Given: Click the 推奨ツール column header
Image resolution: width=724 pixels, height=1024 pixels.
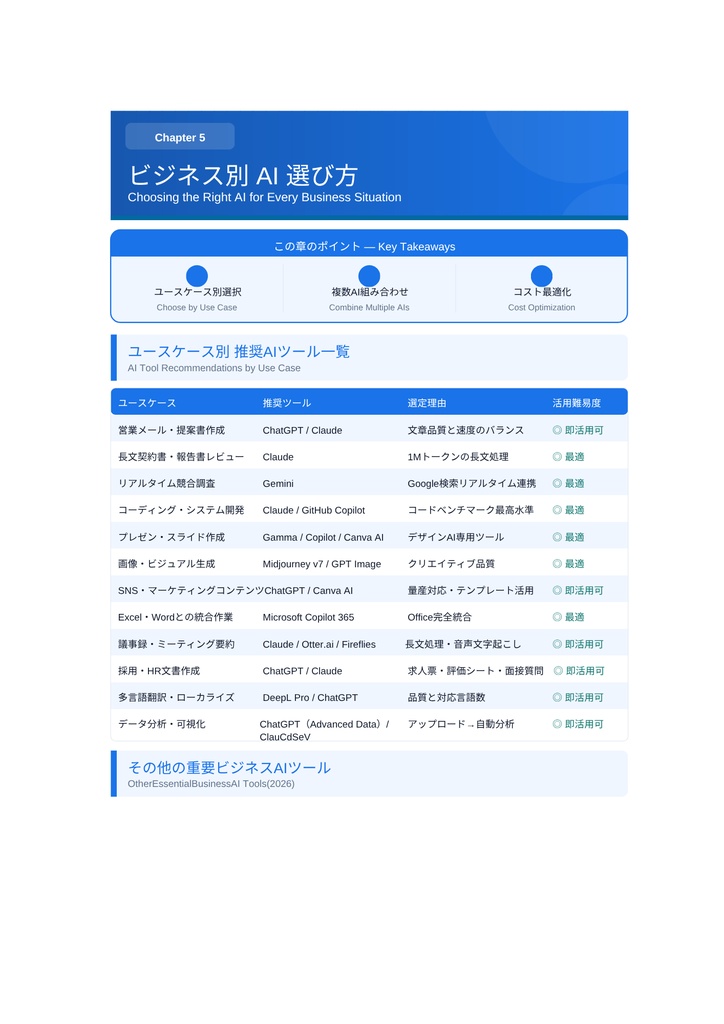Looking at the screenshot, I should click(x=287, y=403).
